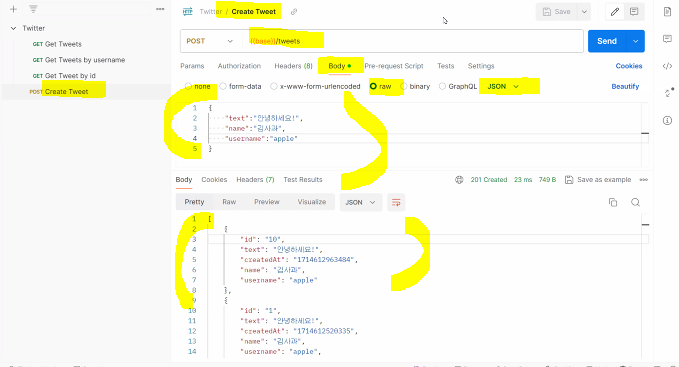Viewport: 679px width, 367px height.
Task: Click the network globe icon in response
Action: (x=459, y=180)
